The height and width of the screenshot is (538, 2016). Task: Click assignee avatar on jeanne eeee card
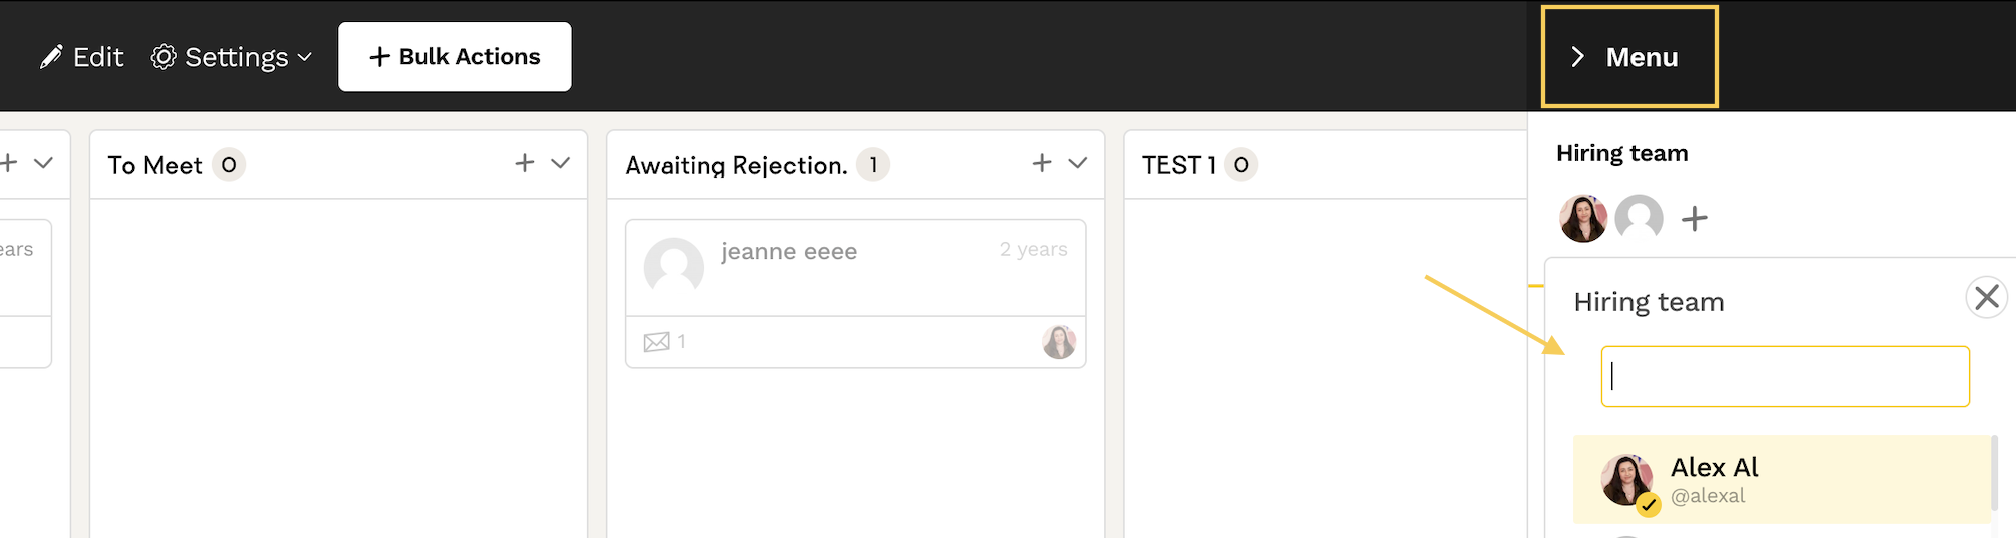coord(1059,342)
